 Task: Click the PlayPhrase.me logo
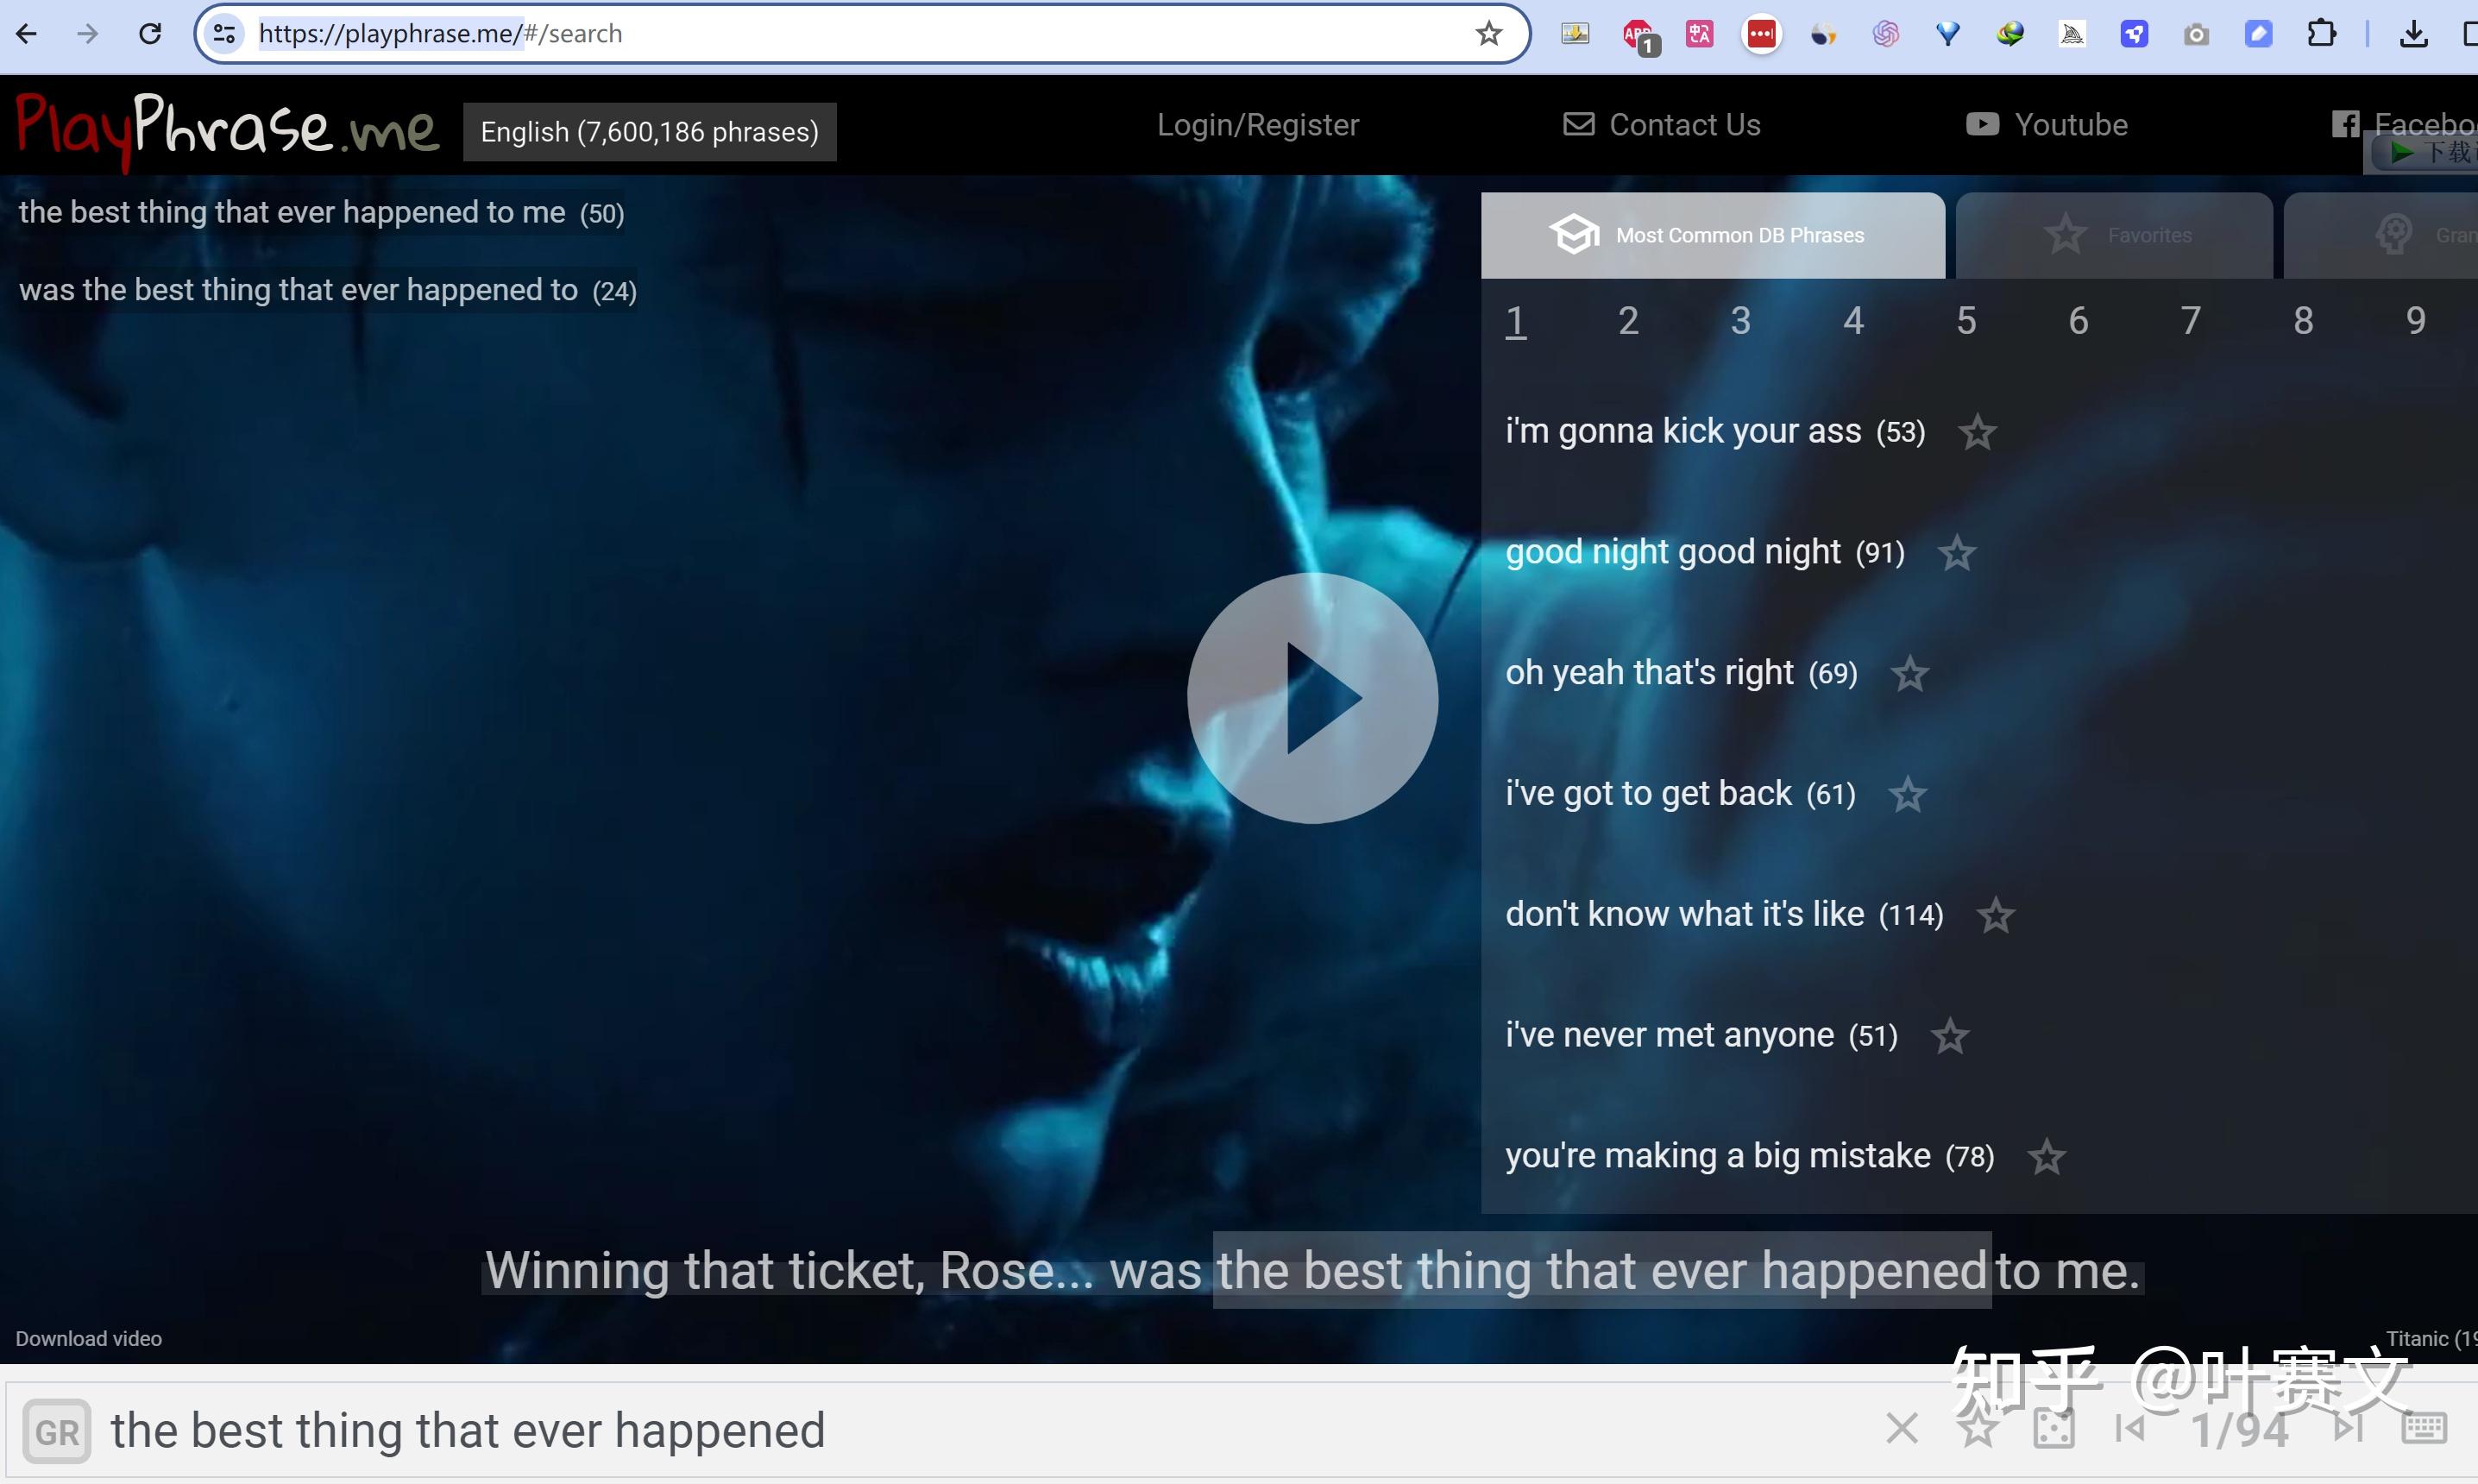[x=227, y=130]
